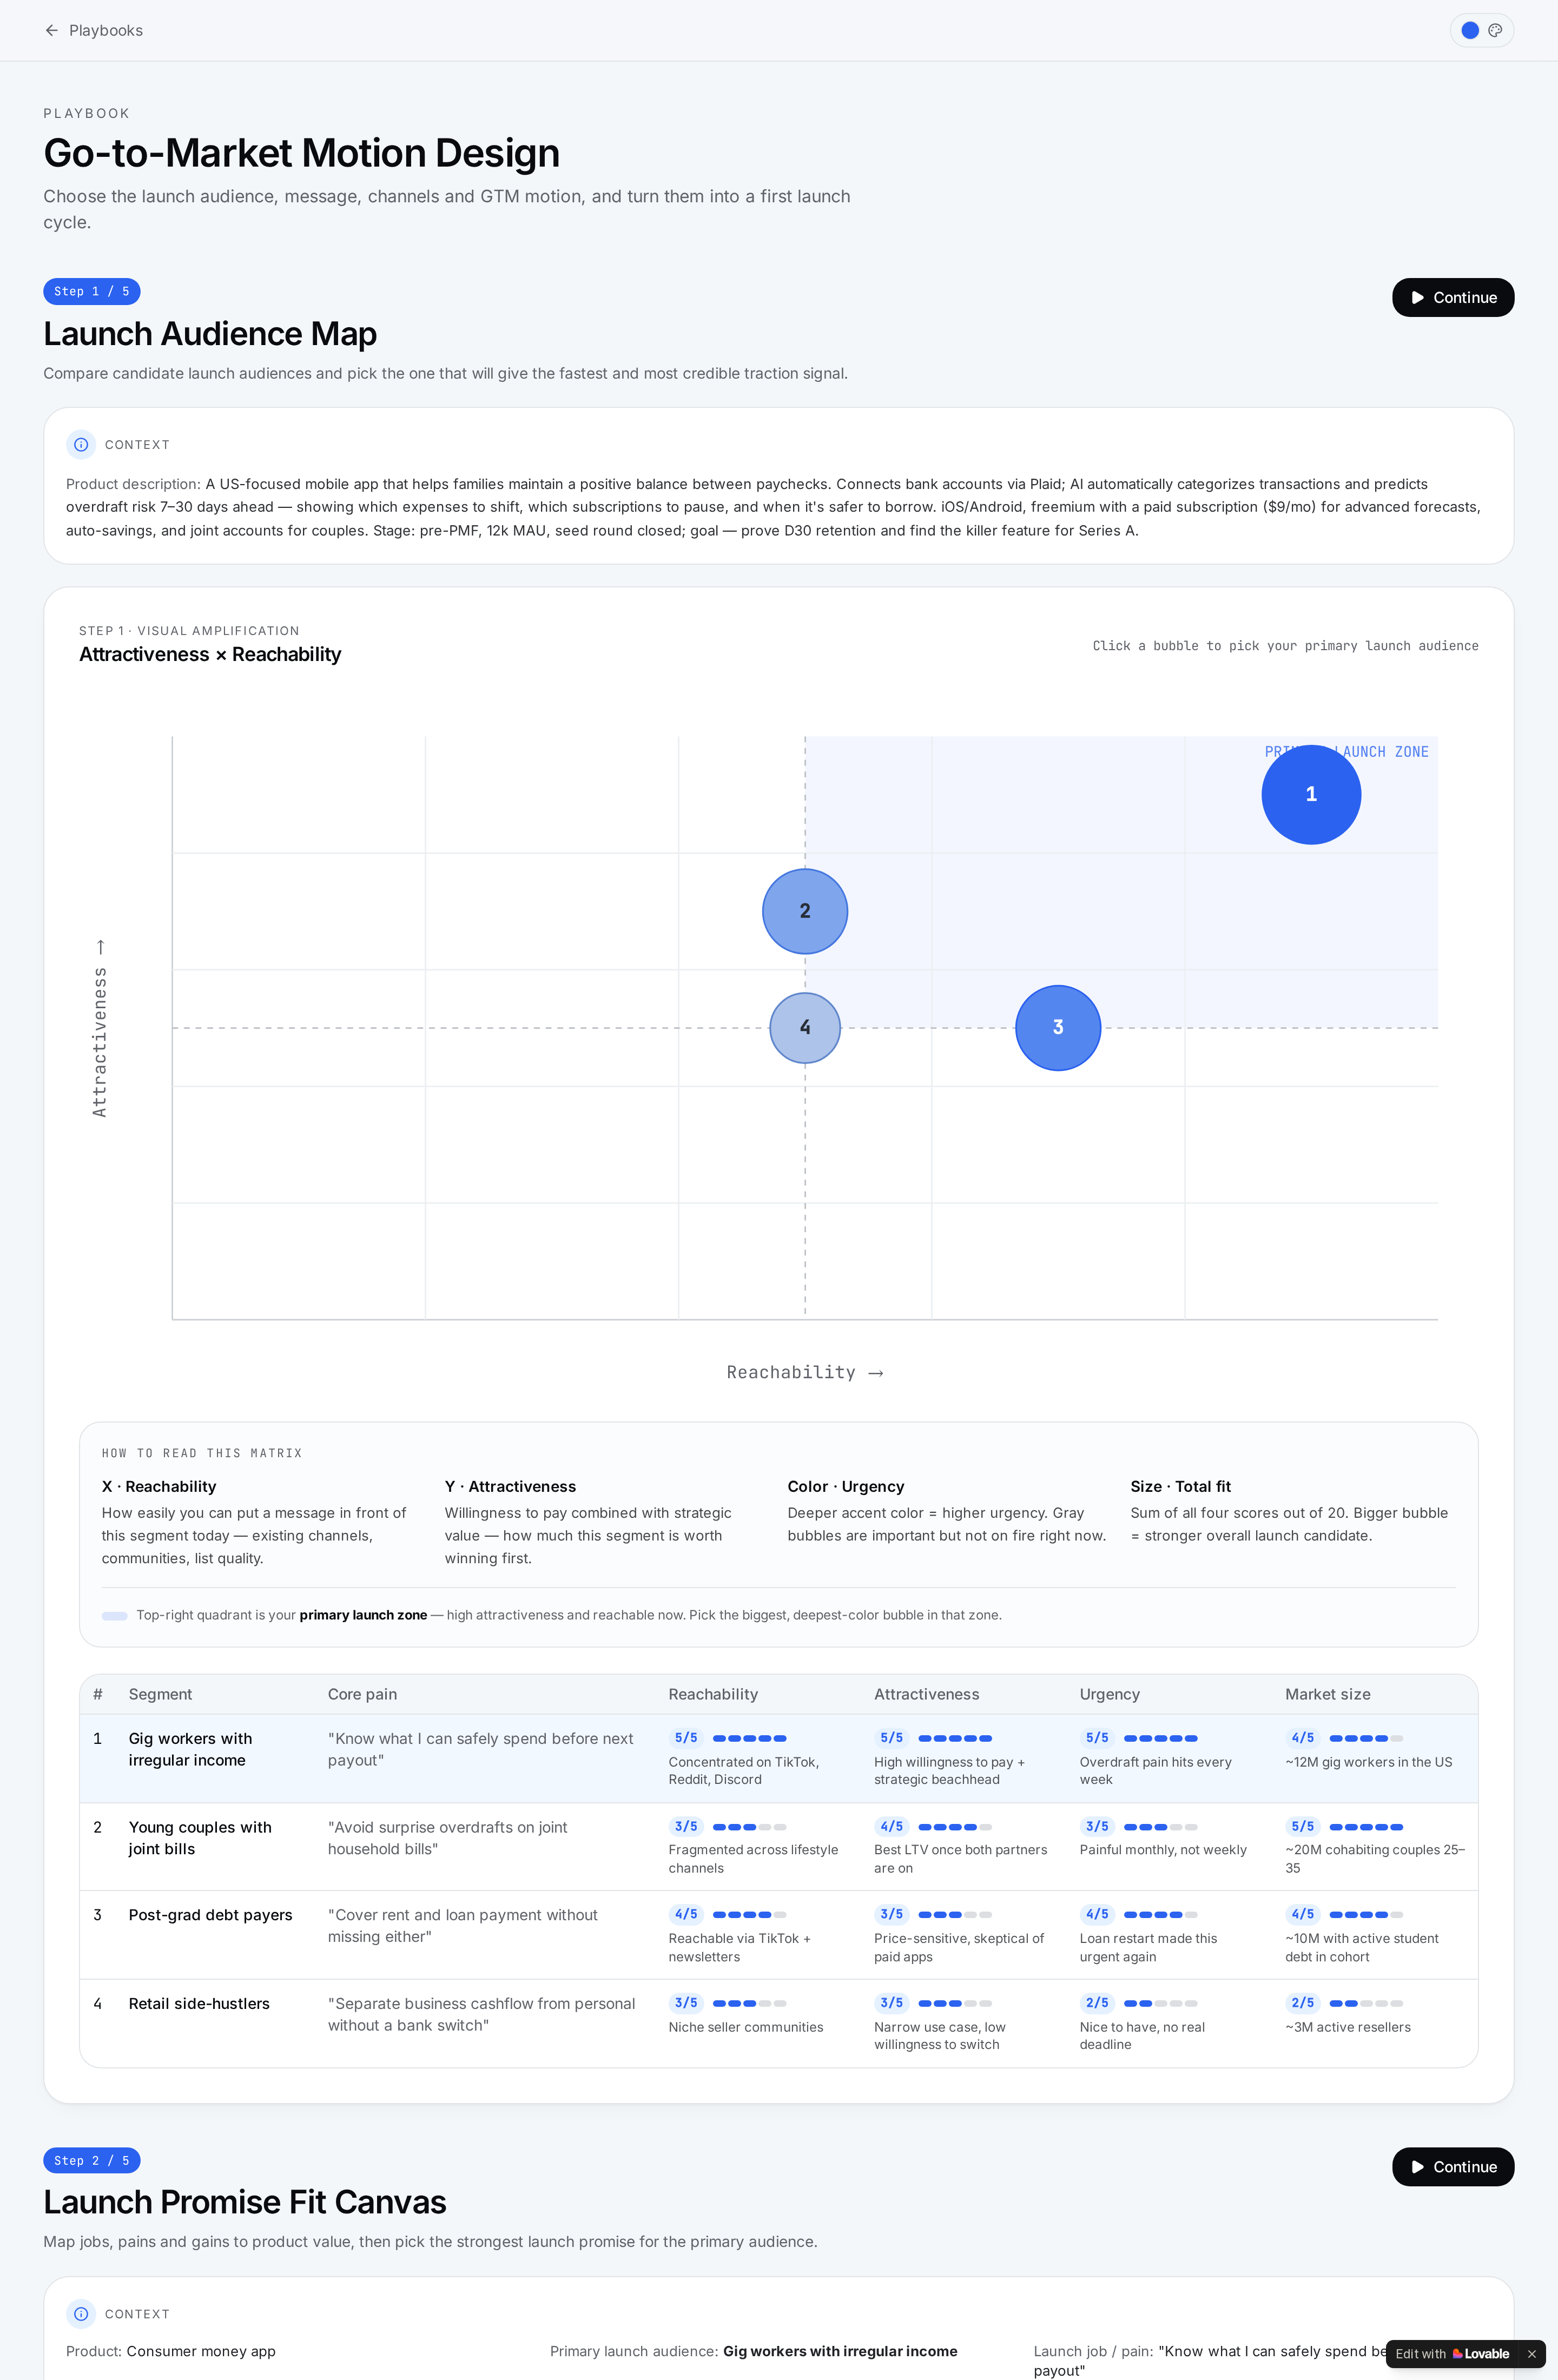
Task: Close the Edit with Lovable banner
Action: click(1531, 2354)
